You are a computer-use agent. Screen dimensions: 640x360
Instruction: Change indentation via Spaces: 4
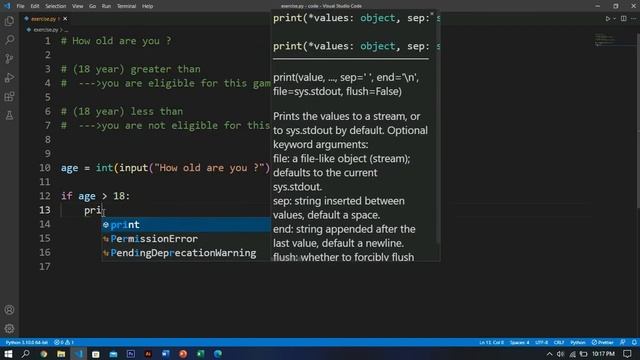coord(520,342)
